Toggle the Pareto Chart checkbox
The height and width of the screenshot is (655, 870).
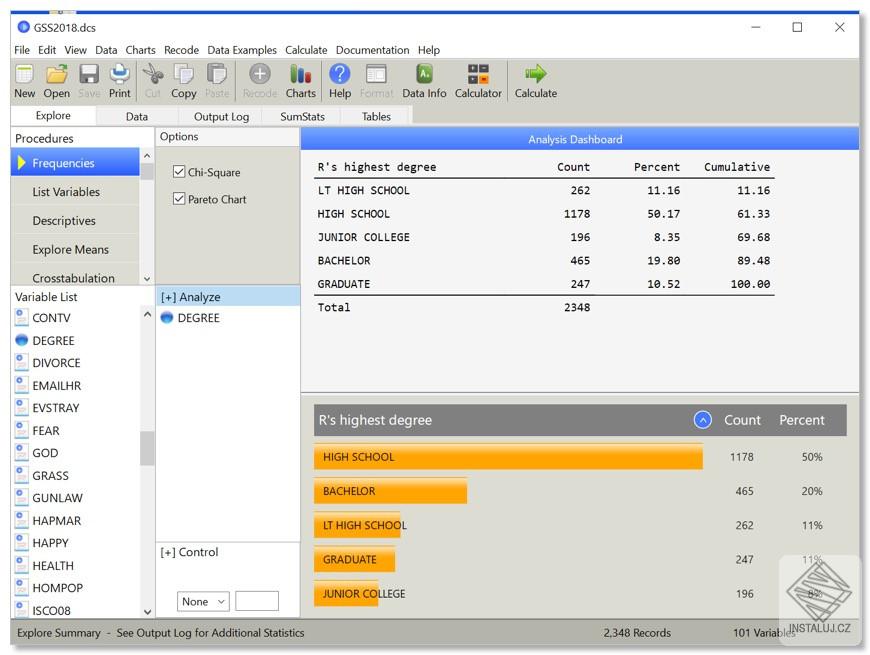(x=180, y=199)
